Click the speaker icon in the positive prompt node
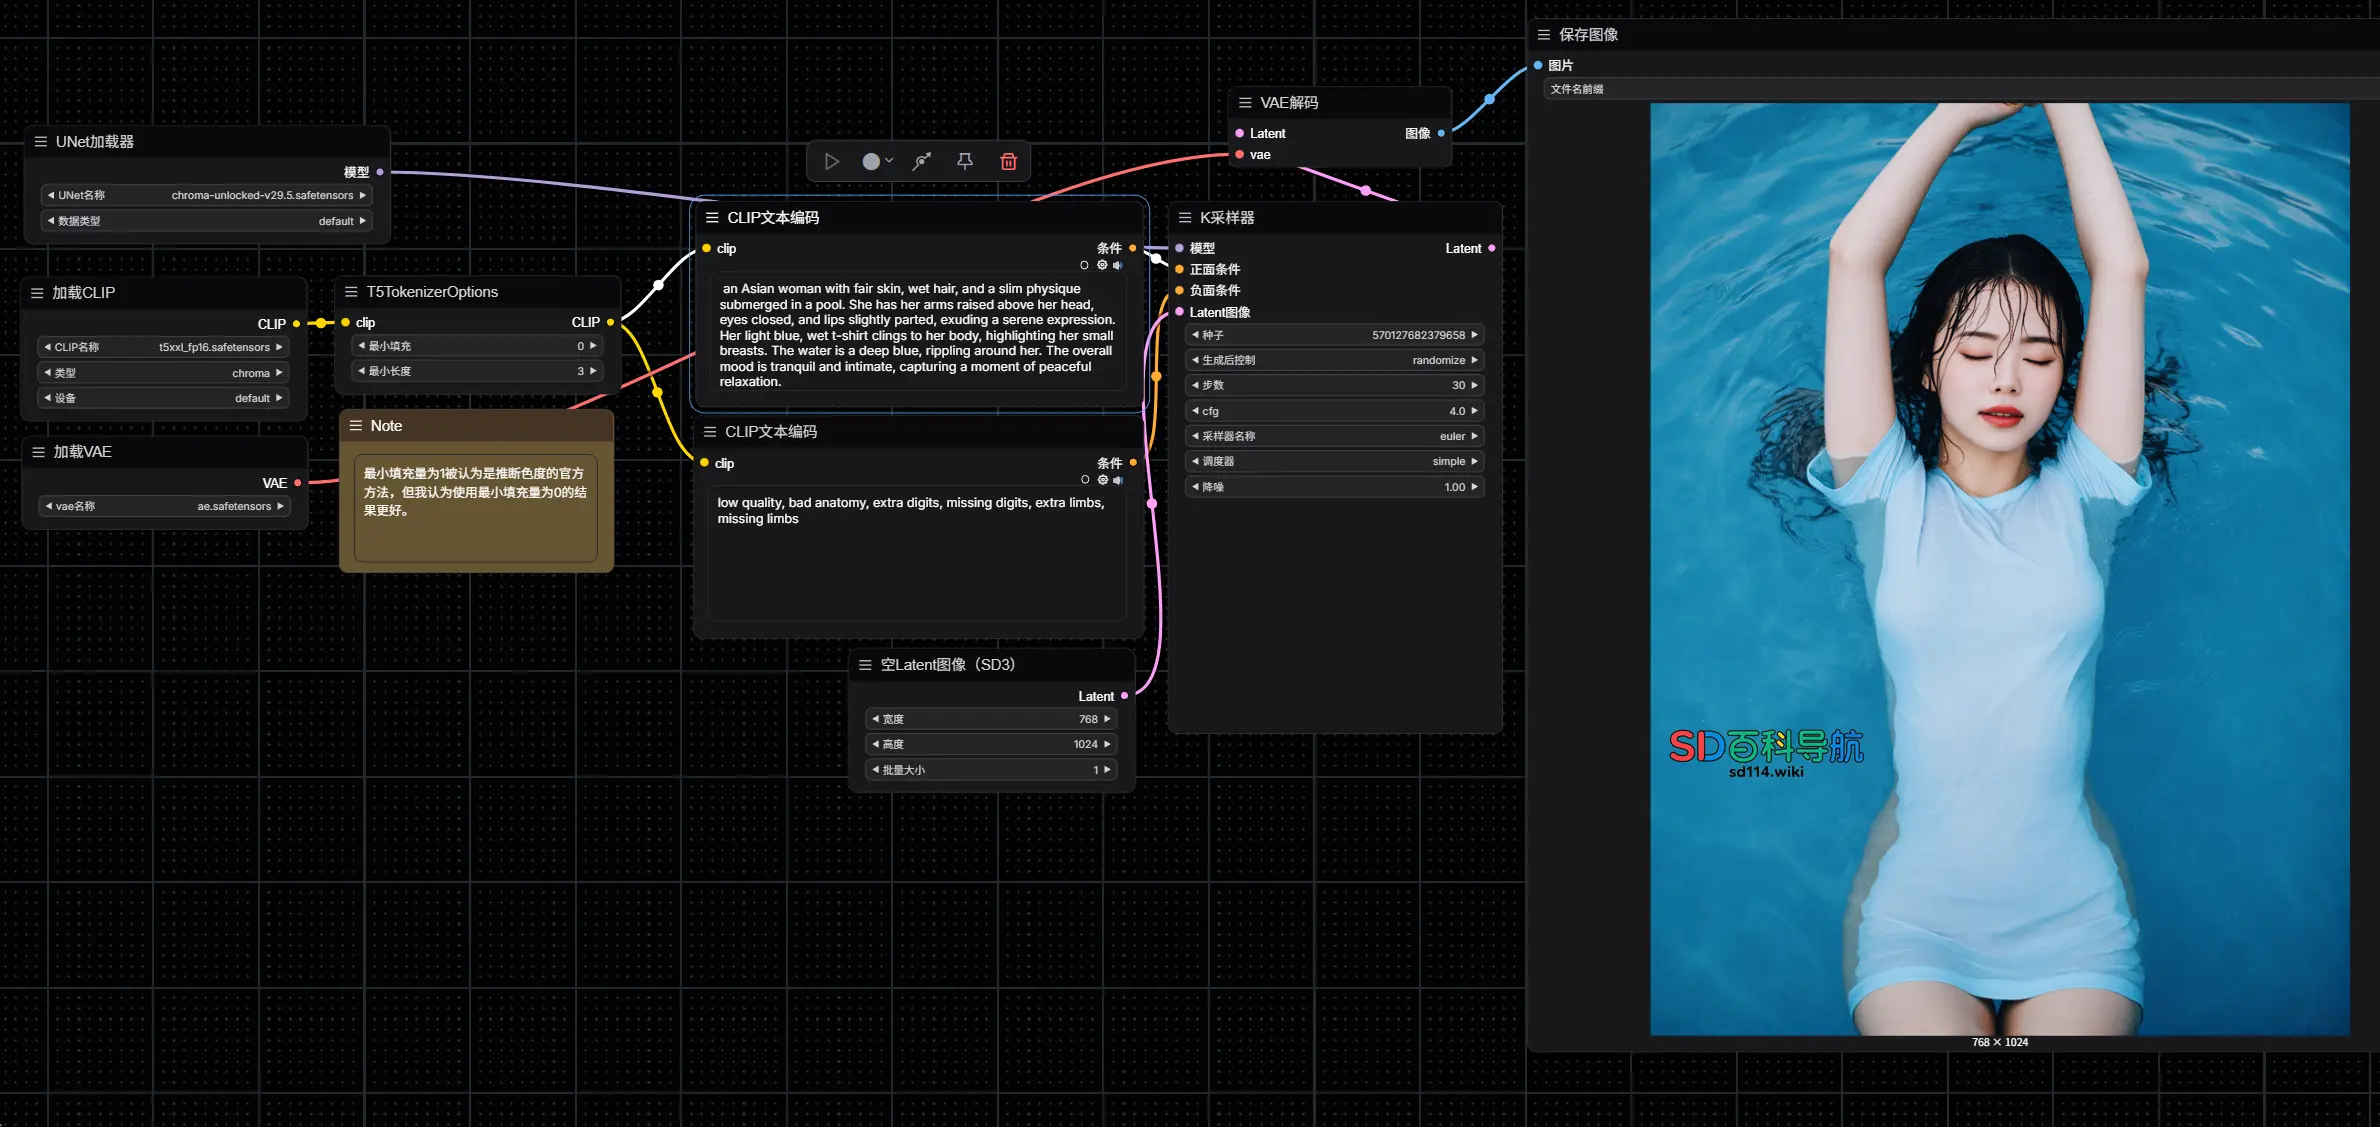The width and height of the screenshot is (2380, 1127). 1118,266
